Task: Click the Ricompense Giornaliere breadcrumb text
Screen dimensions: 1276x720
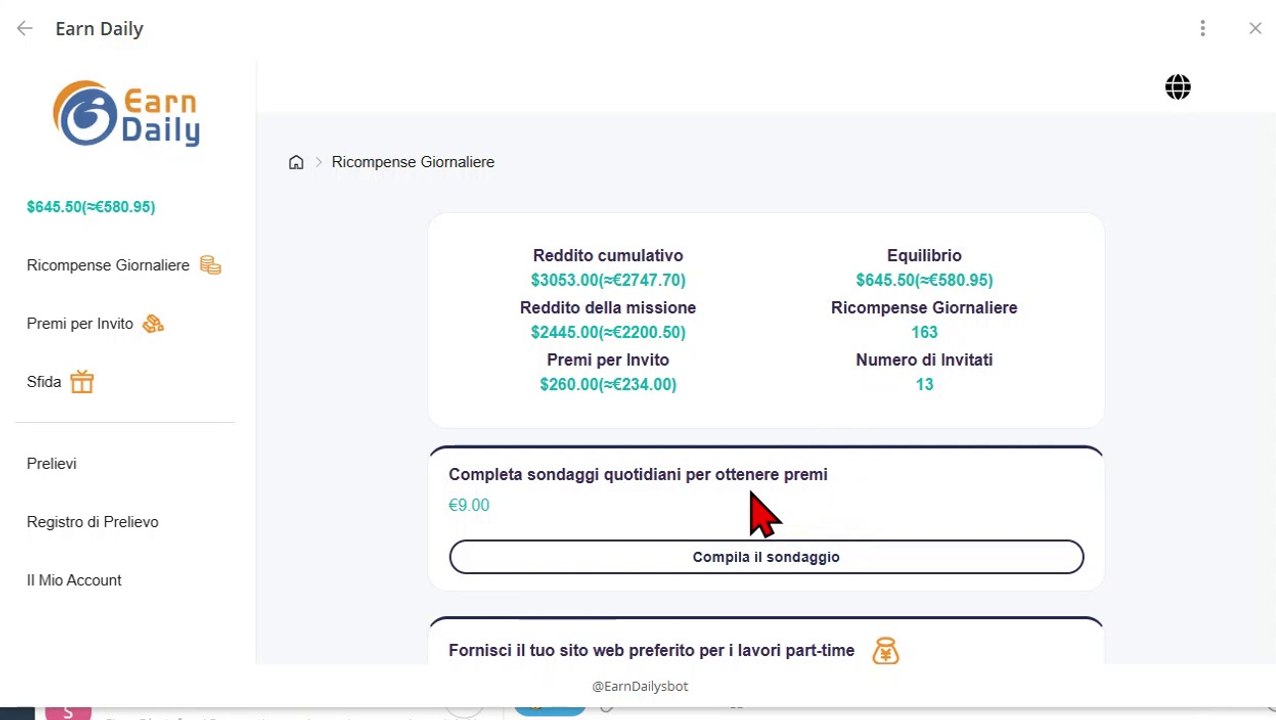Action: point(413,162)
